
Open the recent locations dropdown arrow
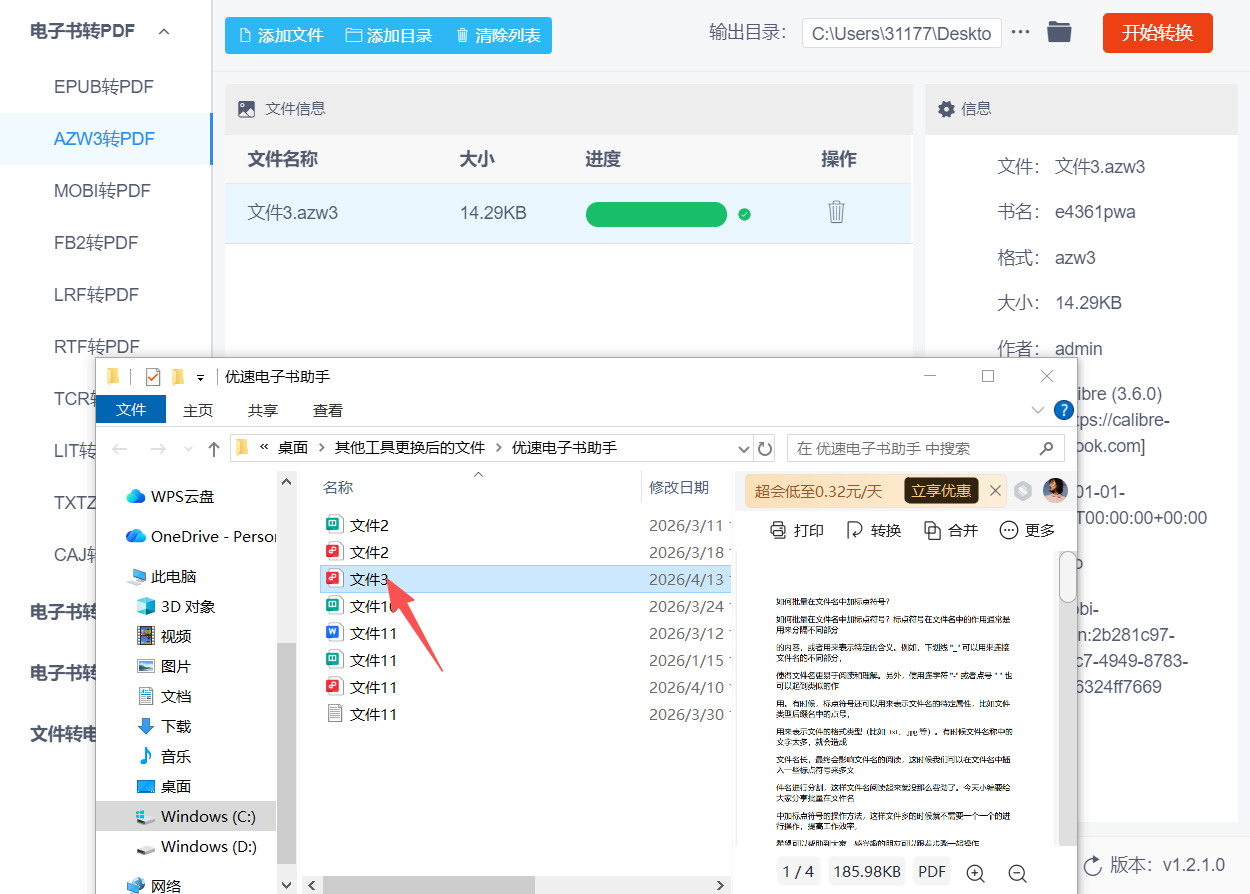point(188,450)
